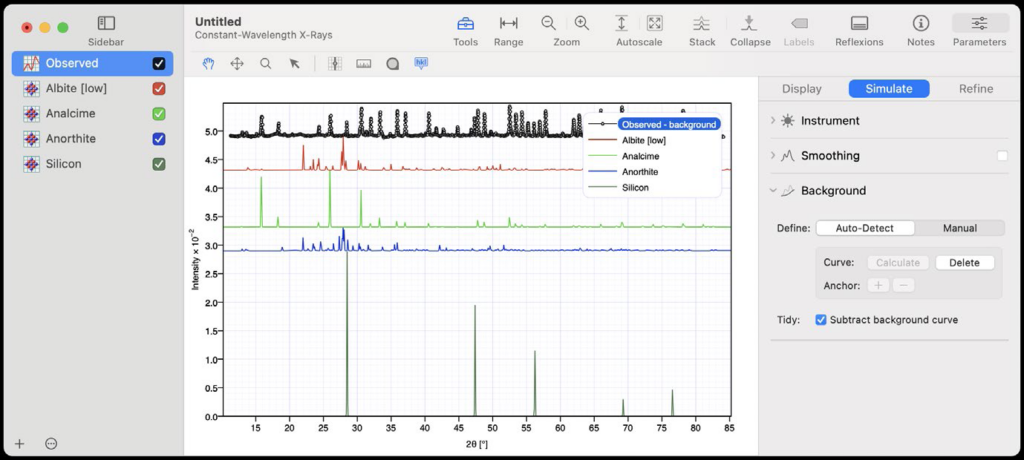Select Silicon in the sidebar list
Viewport: 1024px width, 460px height.
tap(64, 164)
